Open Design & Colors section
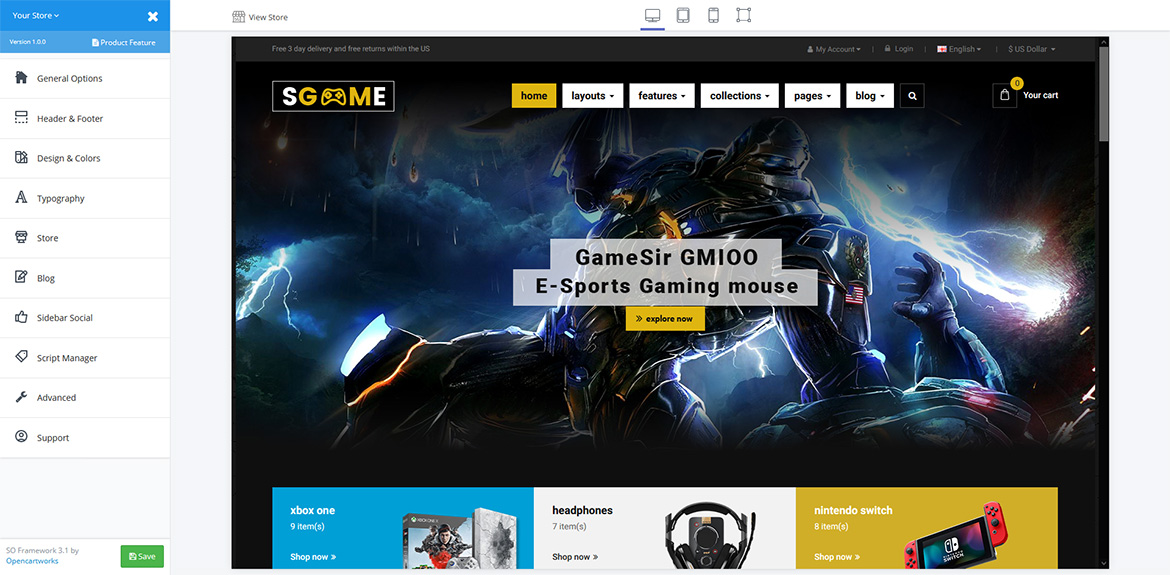This screenshot has height=575, width=1170. coord(85,158)
